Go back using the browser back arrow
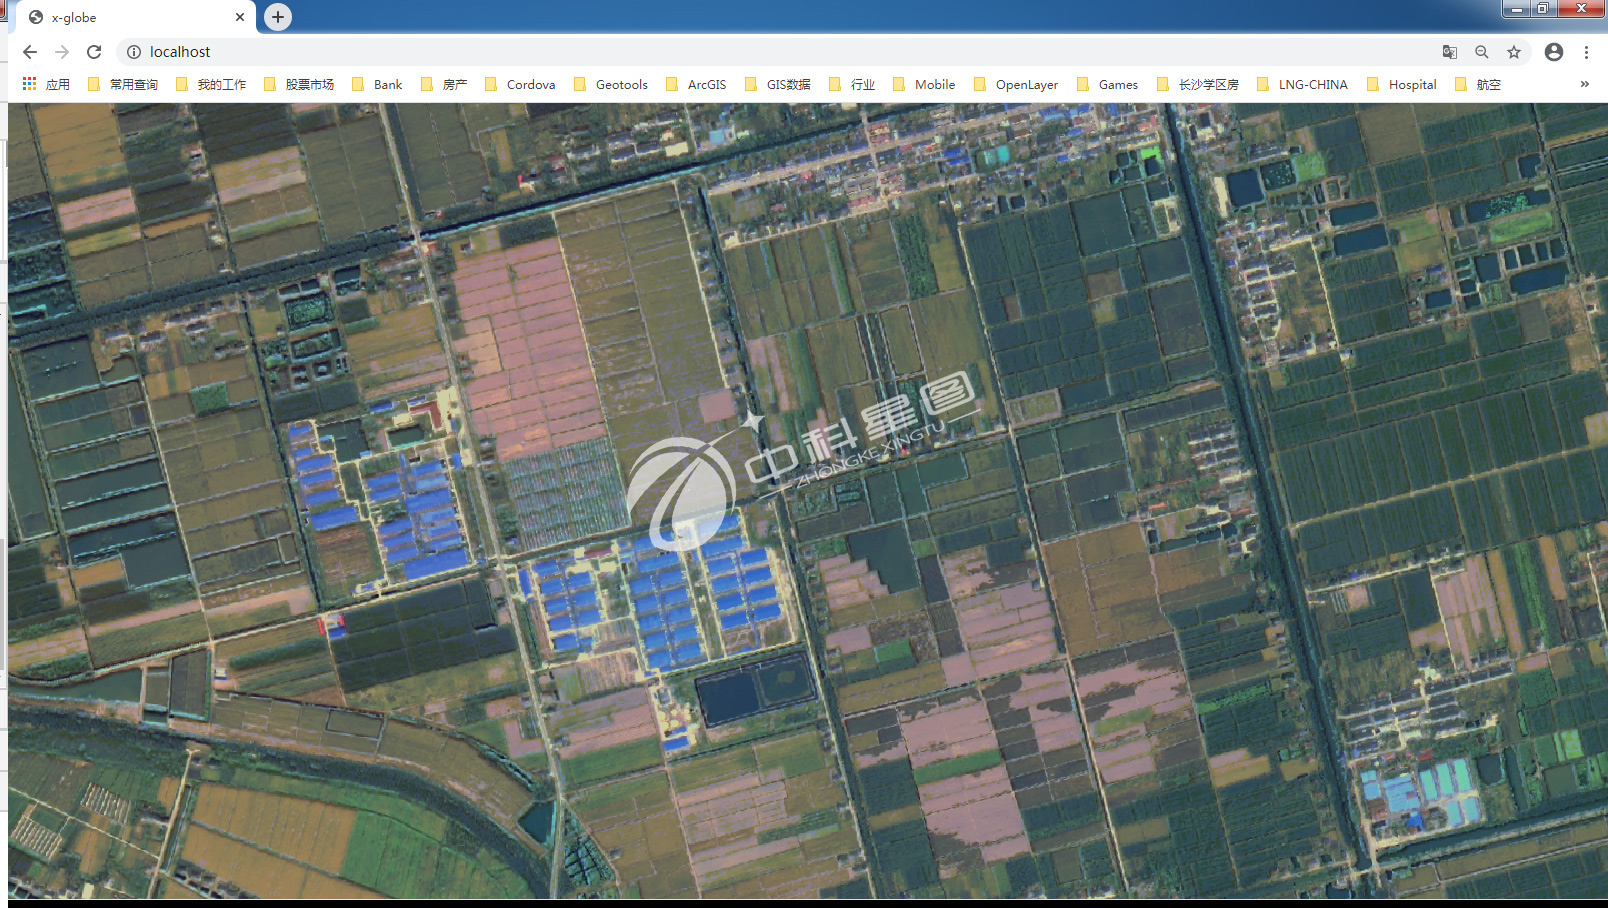 coord(30,52)
